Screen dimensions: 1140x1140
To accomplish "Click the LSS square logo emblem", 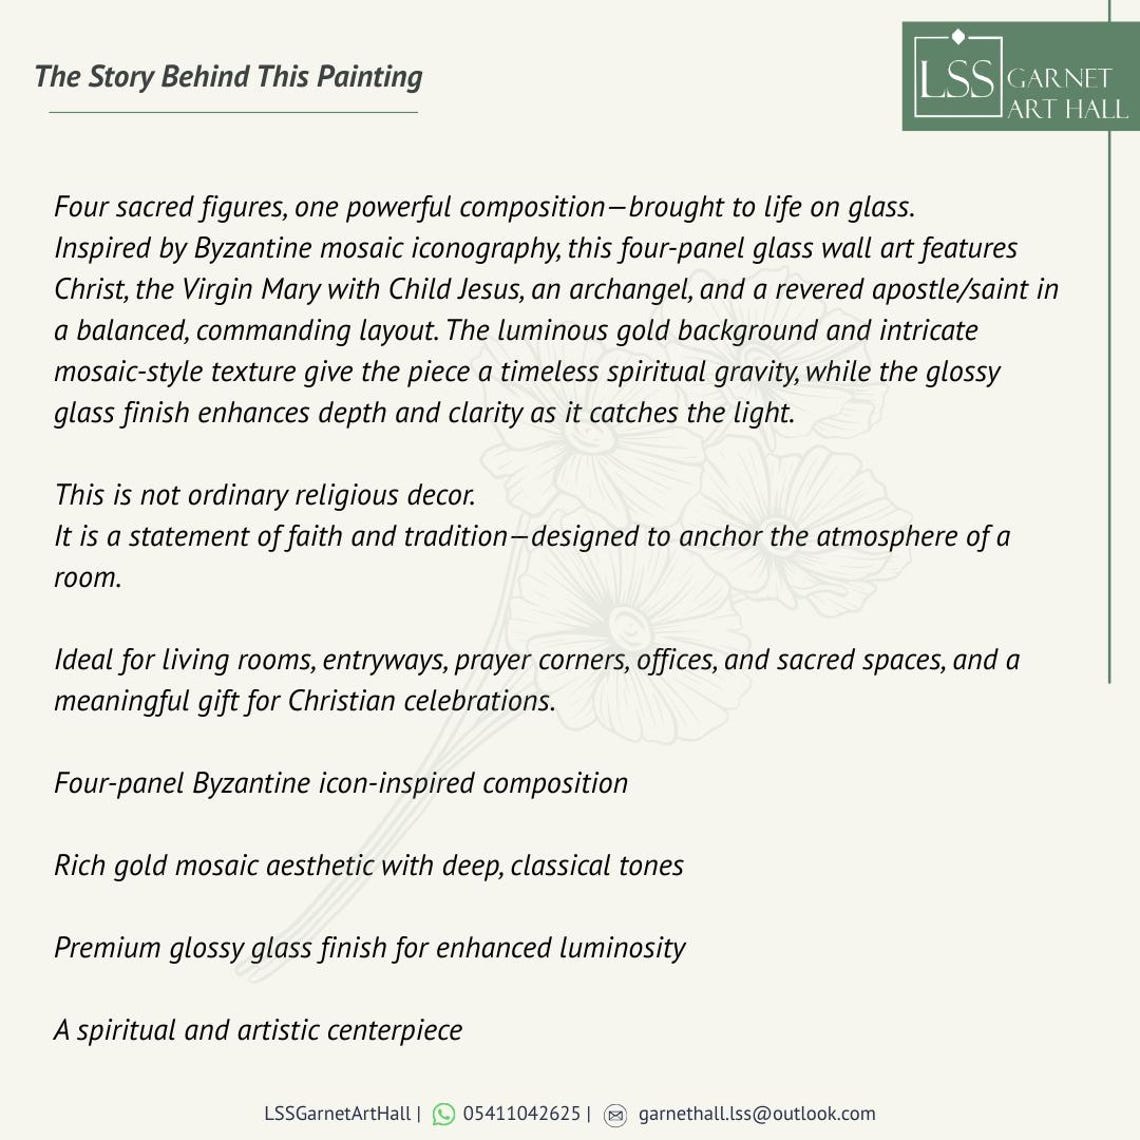I will tap(958, 74).
